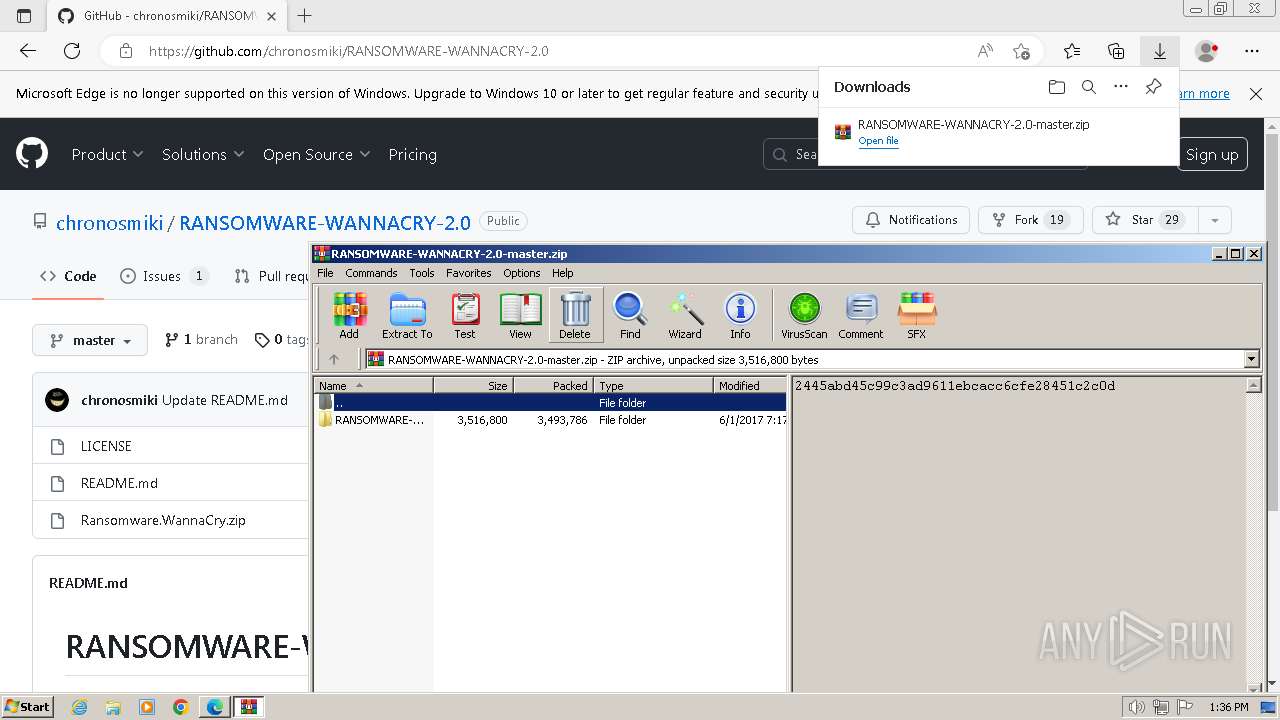Open the Windows Start button
The height and width of the screenshot is (720, 1280).
pos(27,707)
